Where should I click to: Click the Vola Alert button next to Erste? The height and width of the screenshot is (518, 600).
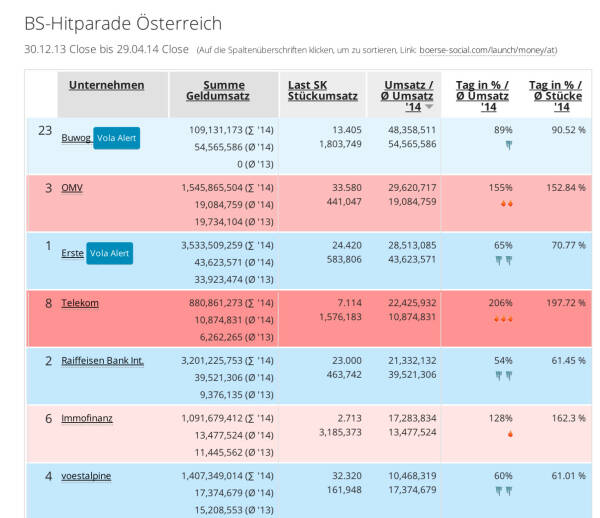pos(109,253)
